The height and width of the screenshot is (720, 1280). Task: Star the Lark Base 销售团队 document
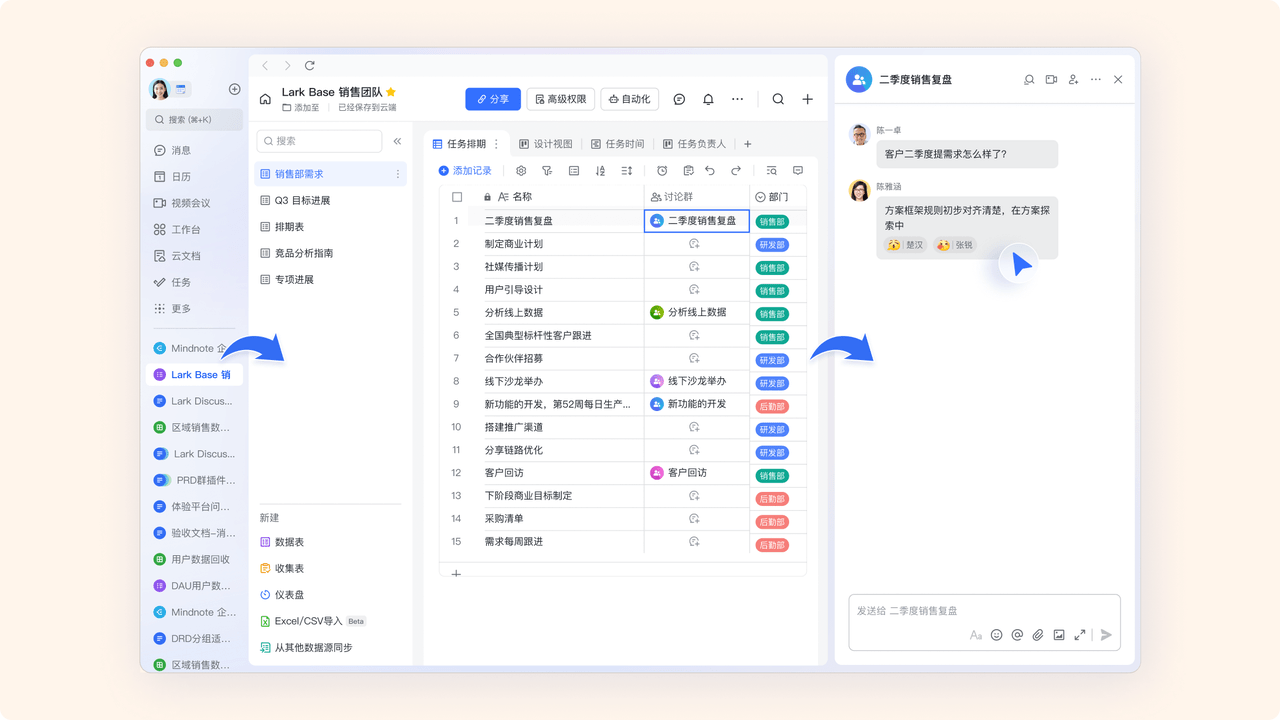391,92
